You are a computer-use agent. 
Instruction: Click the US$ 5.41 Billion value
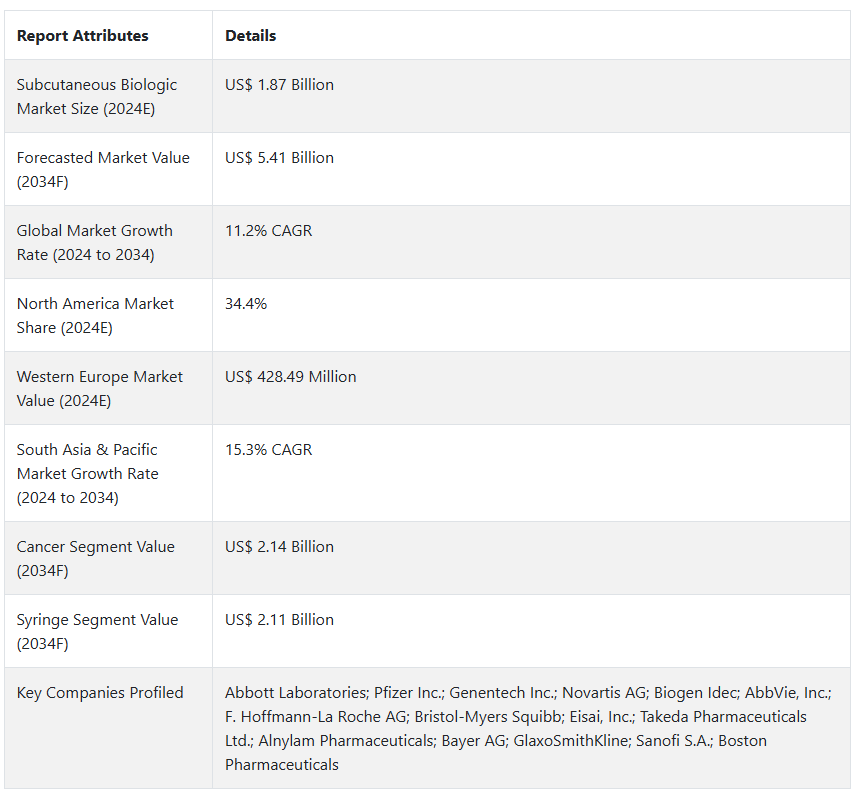coord(279,158)
